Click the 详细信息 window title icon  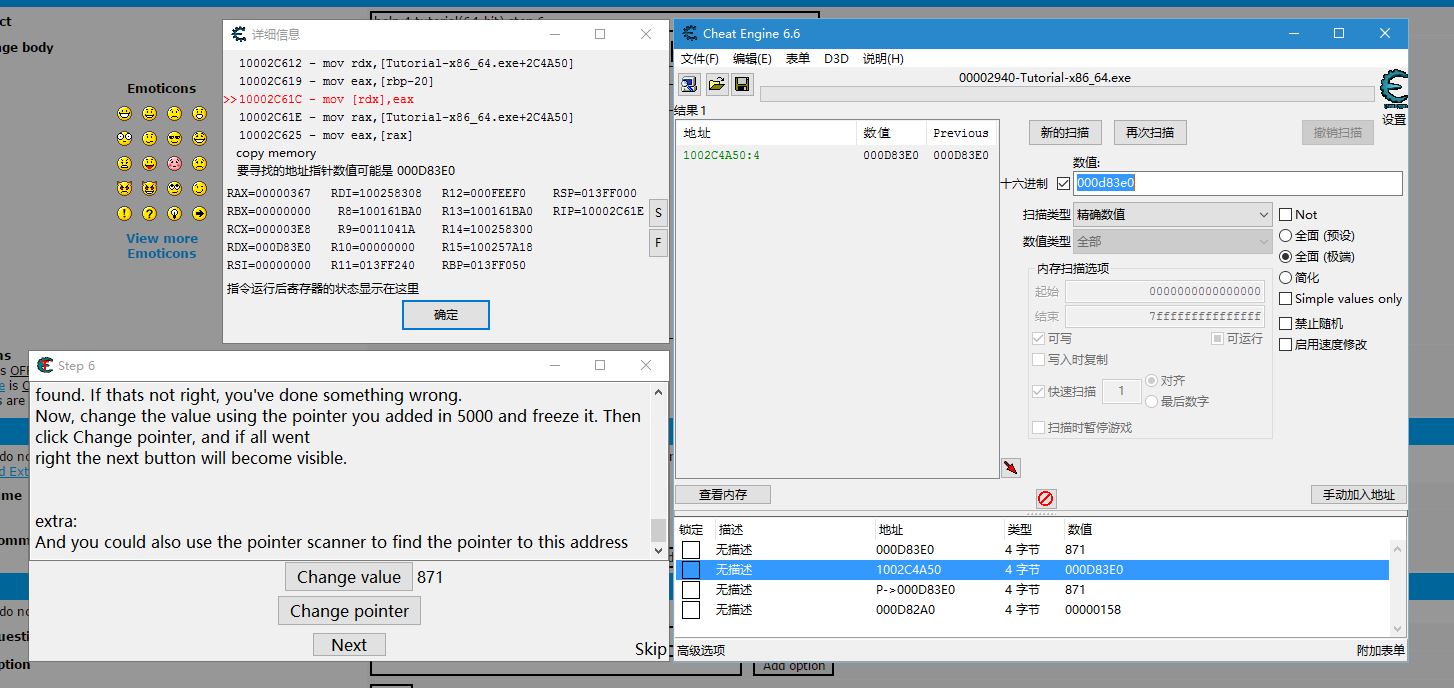point(239,33)
